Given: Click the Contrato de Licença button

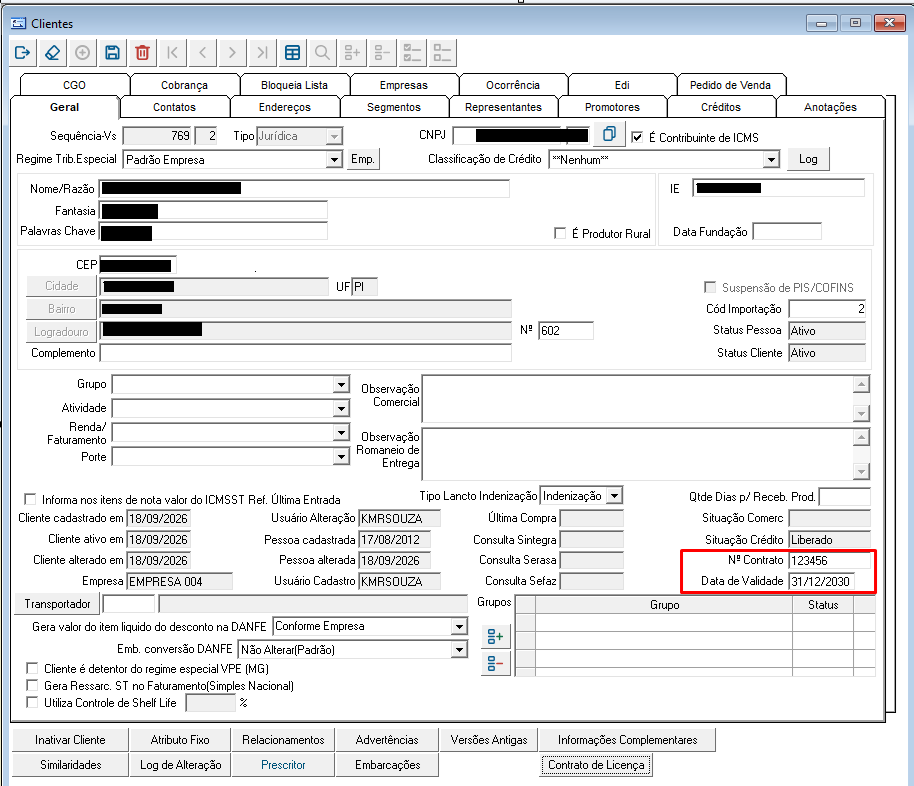Looking at the screenshot, I should coord(596,764).
